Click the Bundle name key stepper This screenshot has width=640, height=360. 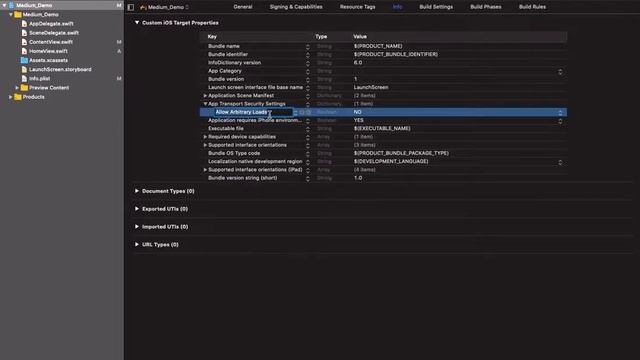(x=308, y=47)
